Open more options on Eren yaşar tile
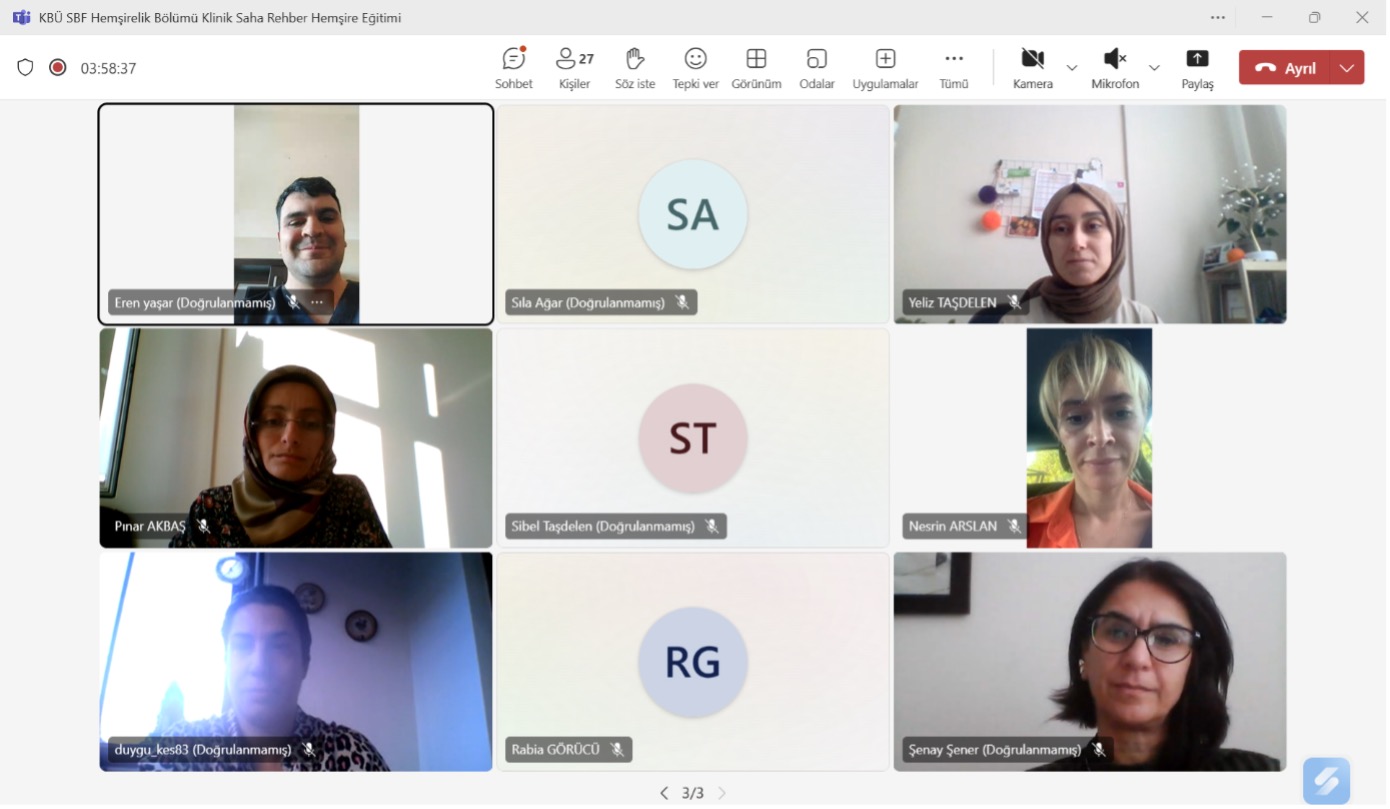 point(317,302)
